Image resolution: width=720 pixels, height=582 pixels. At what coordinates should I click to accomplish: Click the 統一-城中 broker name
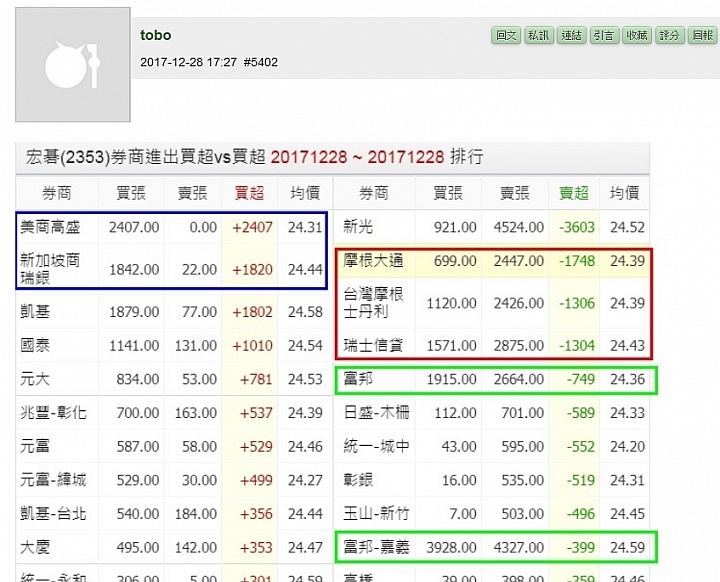pyautogui.click(x=377, y=446)
